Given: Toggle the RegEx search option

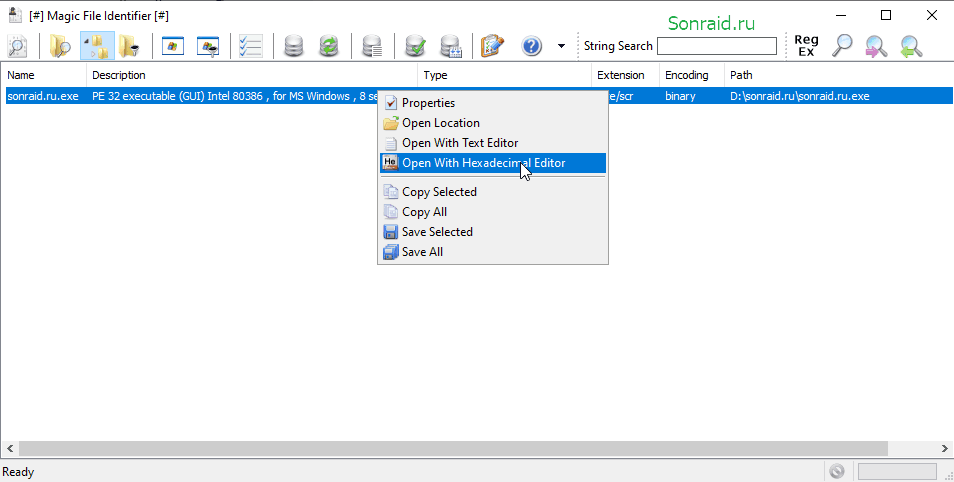Looking at the screenshot, I should pyautogui.click(x=806, y=46).
